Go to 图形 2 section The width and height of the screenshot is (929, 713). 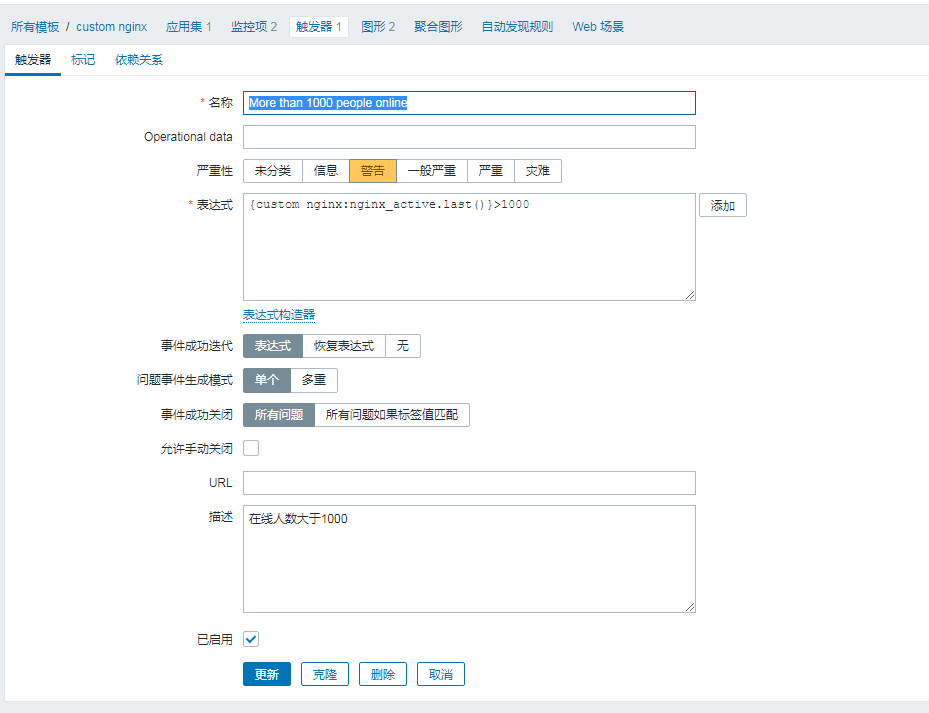(378, 27)
